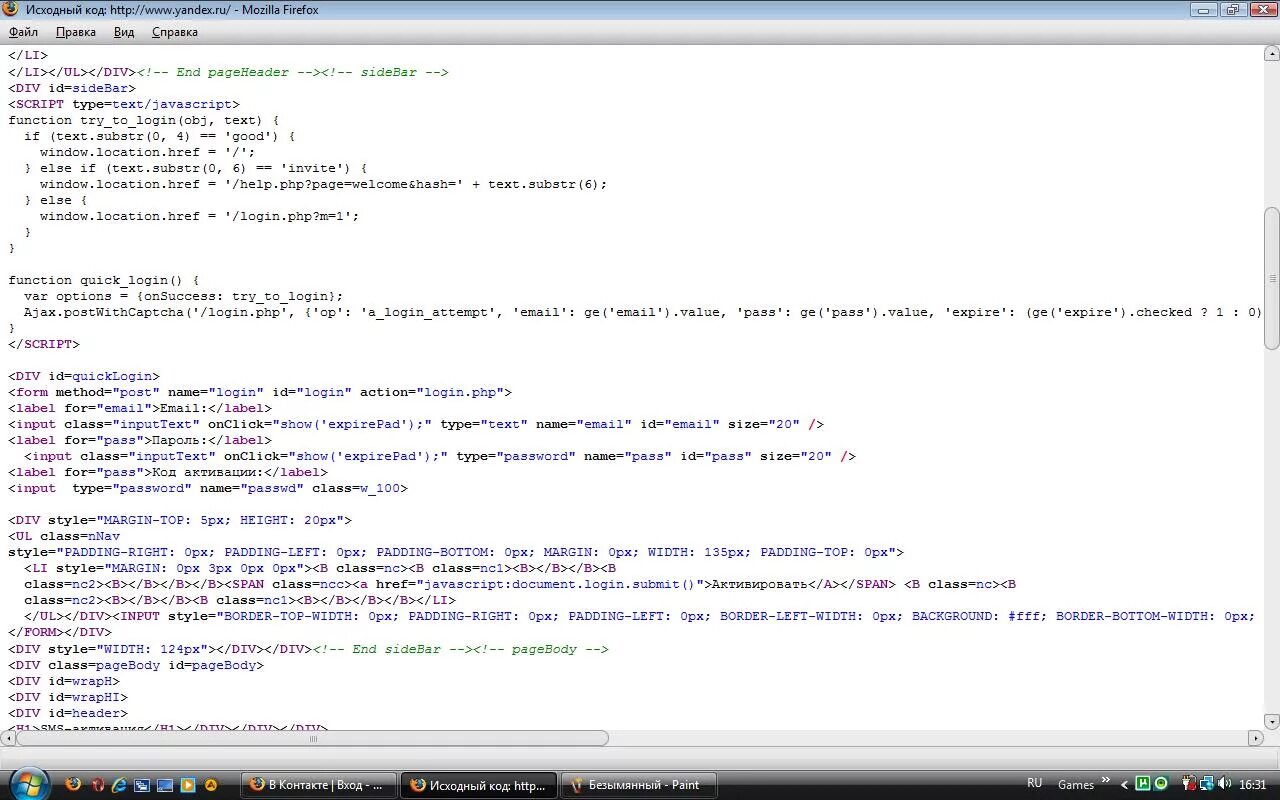Click "window.location.href = '/login.php?m=1';" line

coord(200,216)
